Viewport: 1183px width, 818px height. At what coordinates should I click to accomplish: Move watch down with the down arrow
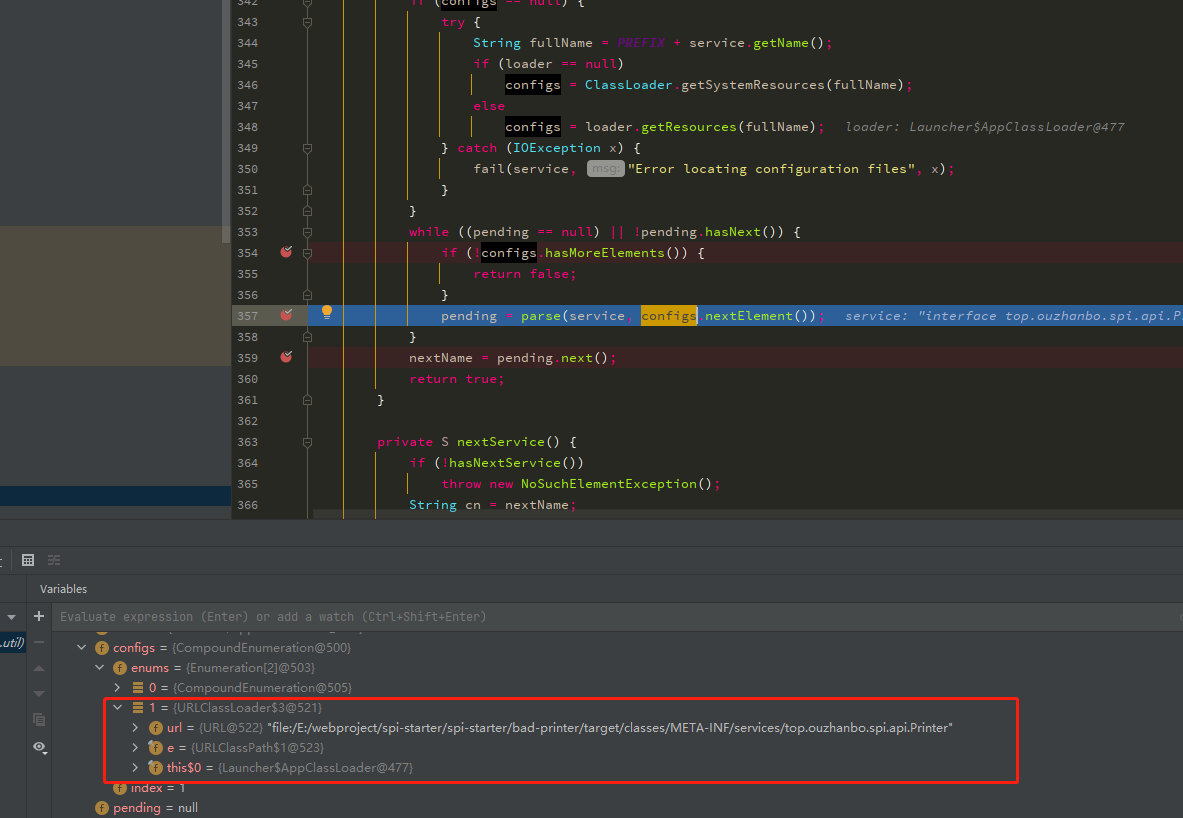point(39,693)
